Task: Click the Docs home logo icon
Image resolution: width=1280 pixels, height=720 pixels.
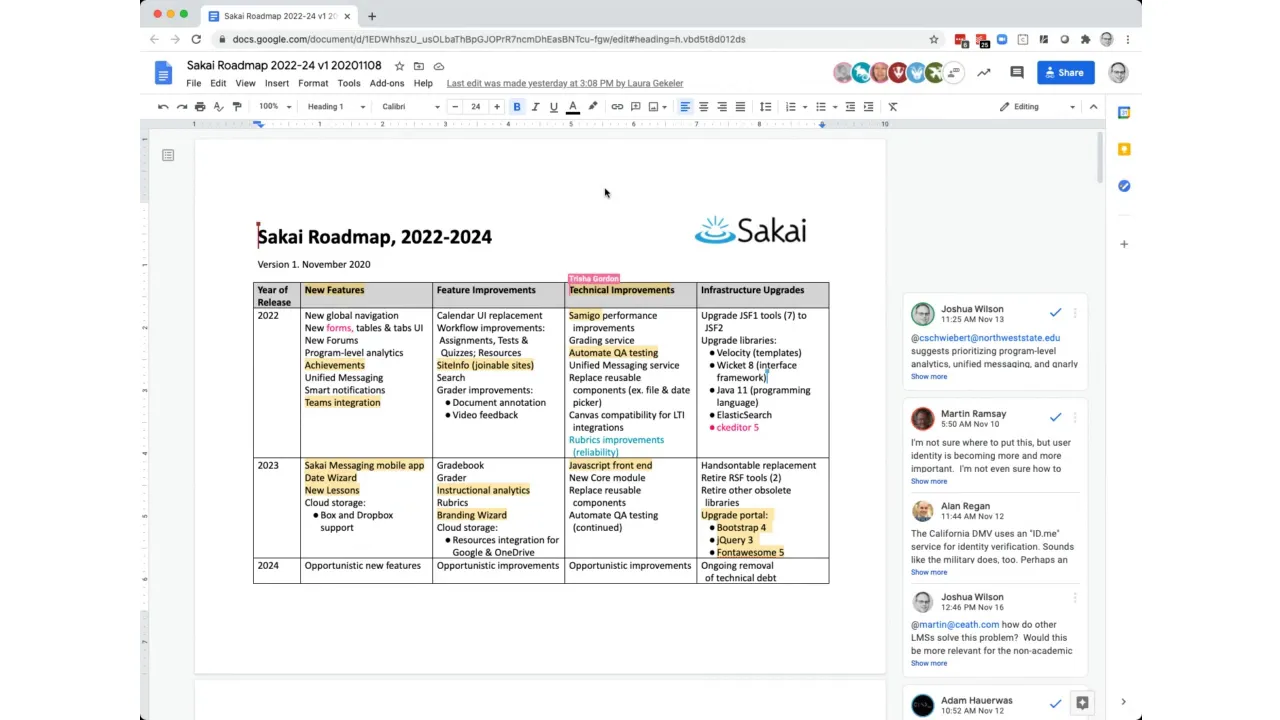Action: (x=163, y=73)
